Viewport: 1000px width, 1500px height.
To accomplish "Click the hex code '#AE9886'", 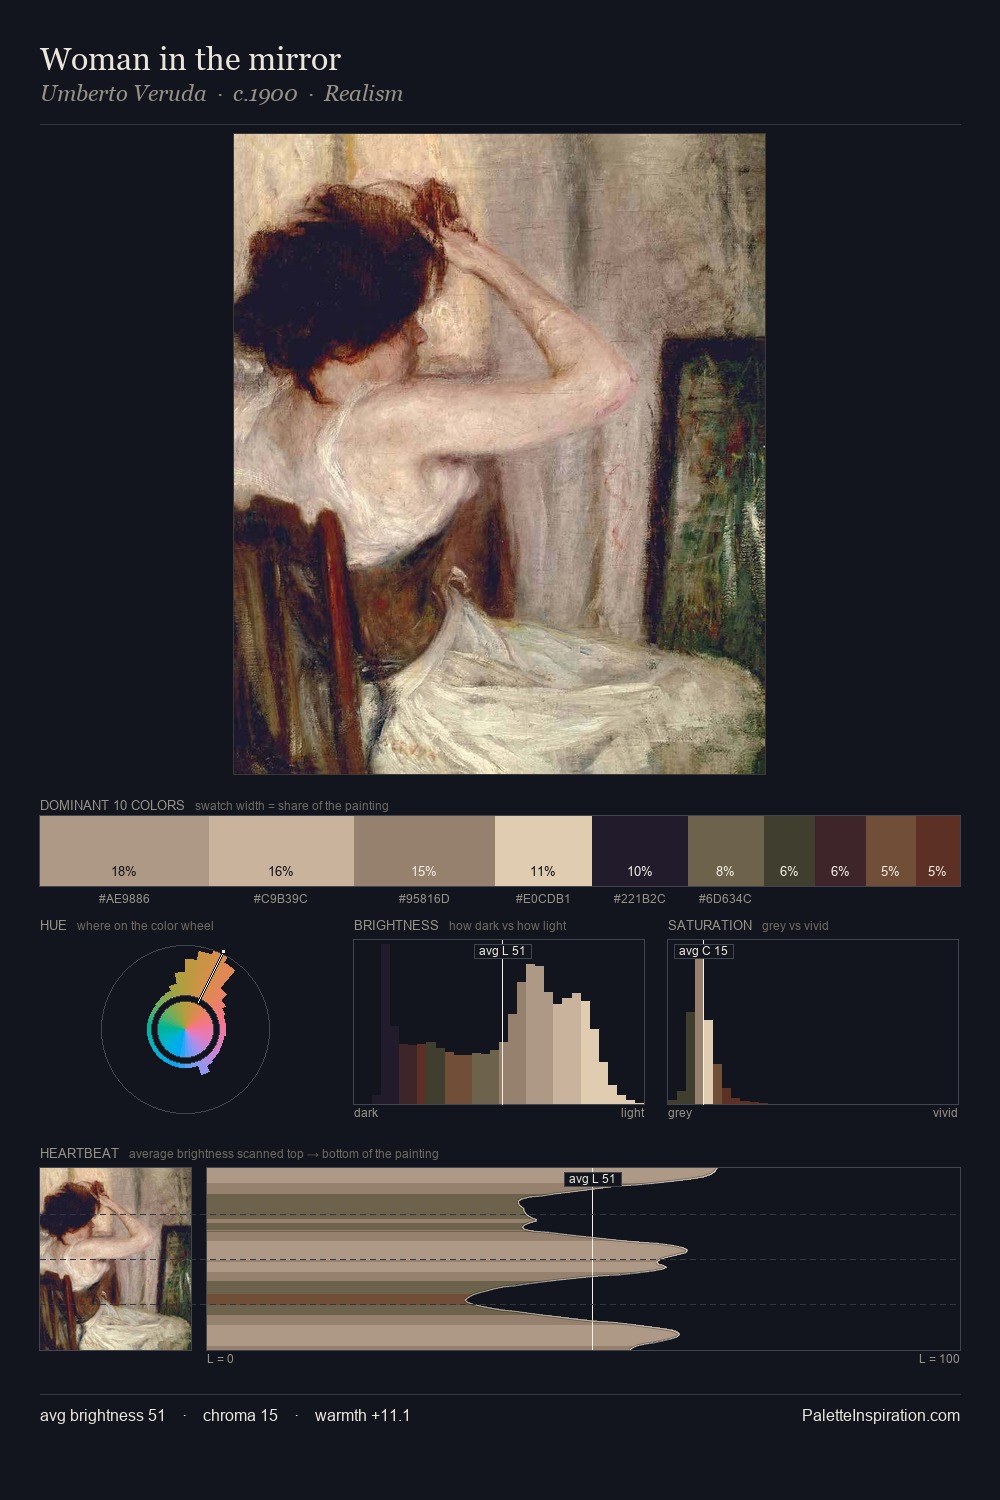I will 124,898.
